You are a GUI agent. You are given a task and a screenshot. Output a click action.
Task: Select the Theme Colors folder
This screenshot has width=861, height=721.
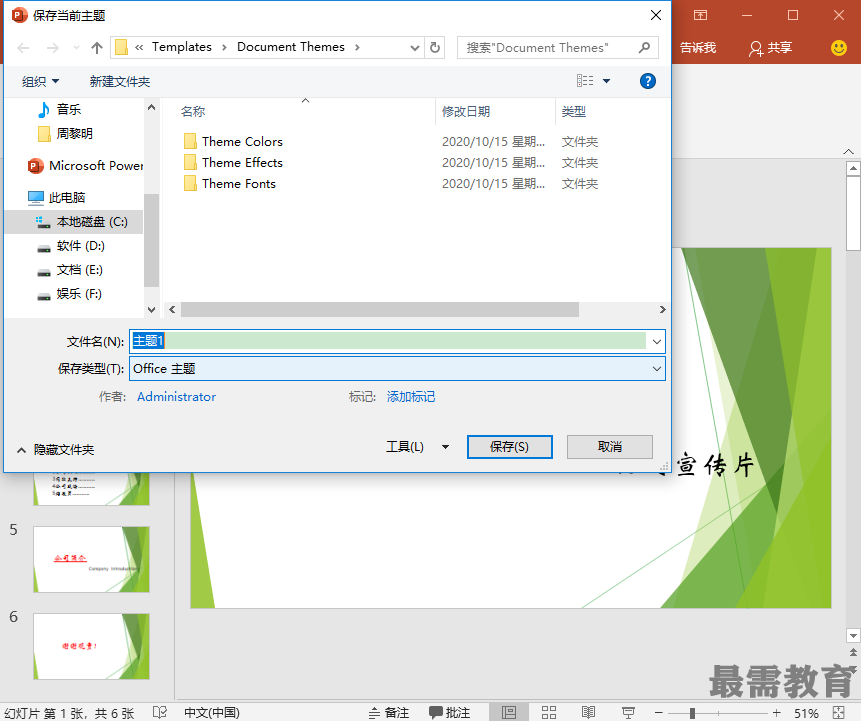tap(233, 142)
